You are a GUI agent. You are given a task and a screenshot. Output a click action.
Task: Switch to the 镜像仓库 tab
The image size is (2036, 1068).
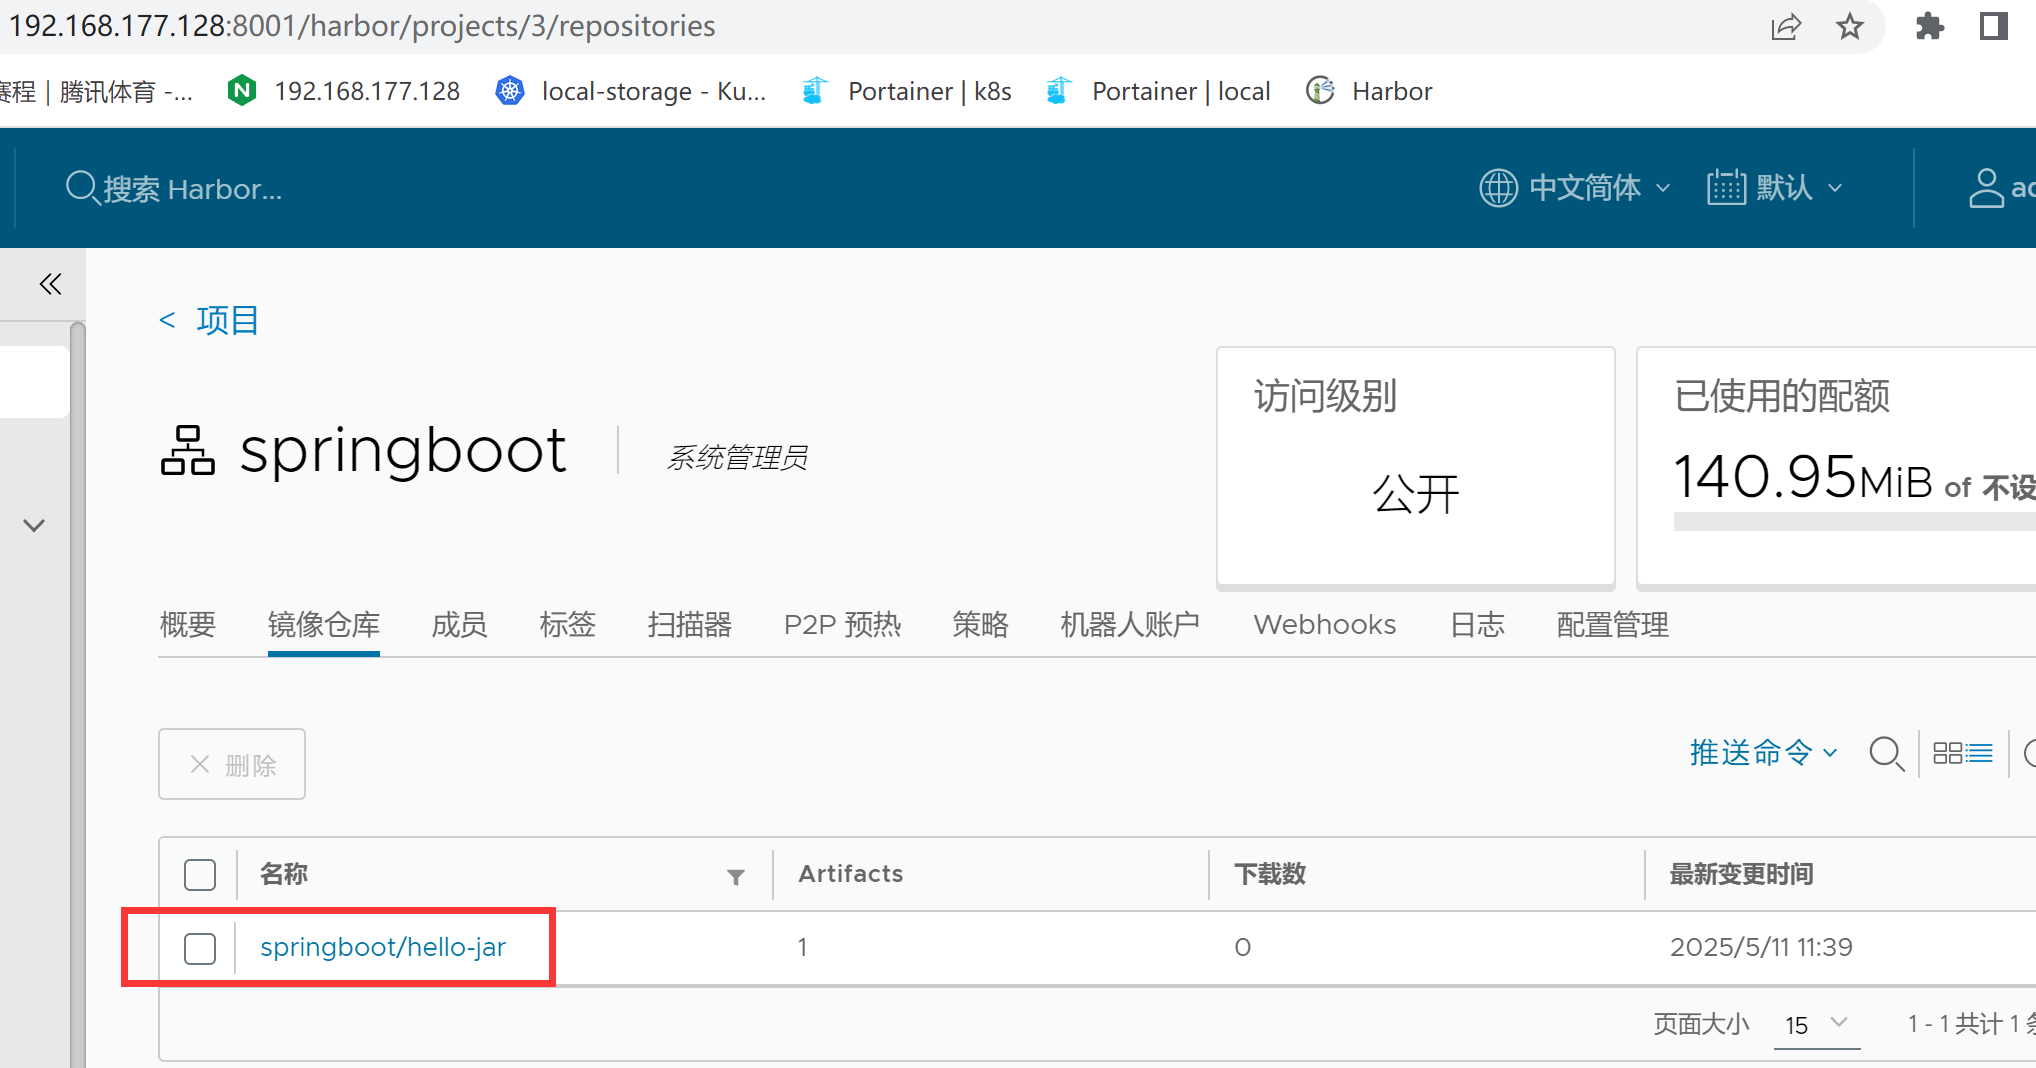324,625
